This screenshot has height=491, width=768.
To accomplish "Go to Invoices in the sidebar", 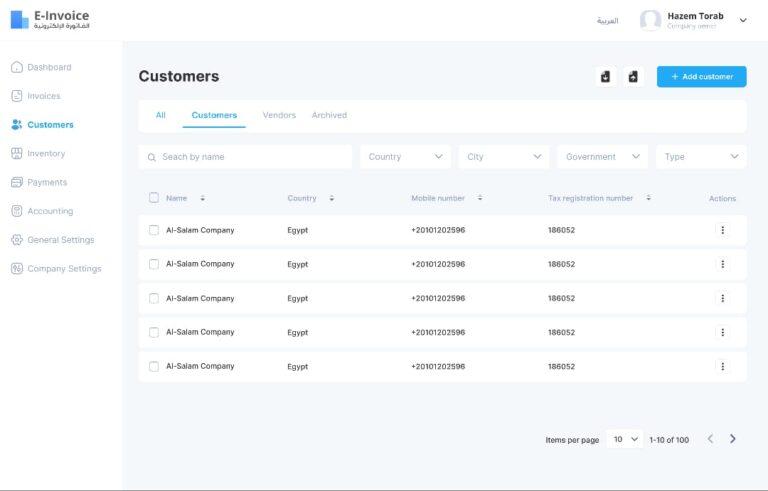I will [x=43, y=96].
